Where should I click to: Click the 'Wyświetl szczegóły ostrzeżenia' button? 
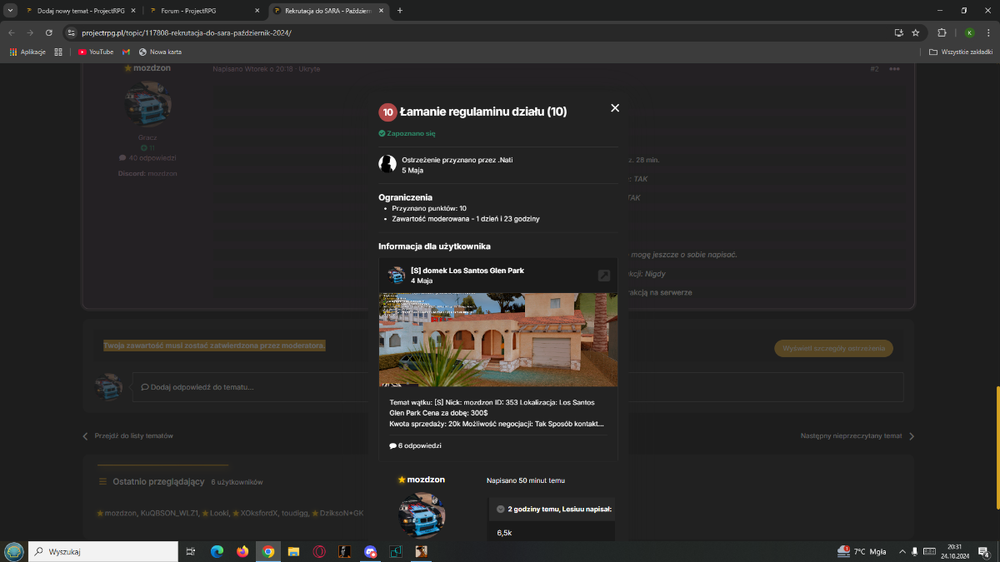[834, 348]
